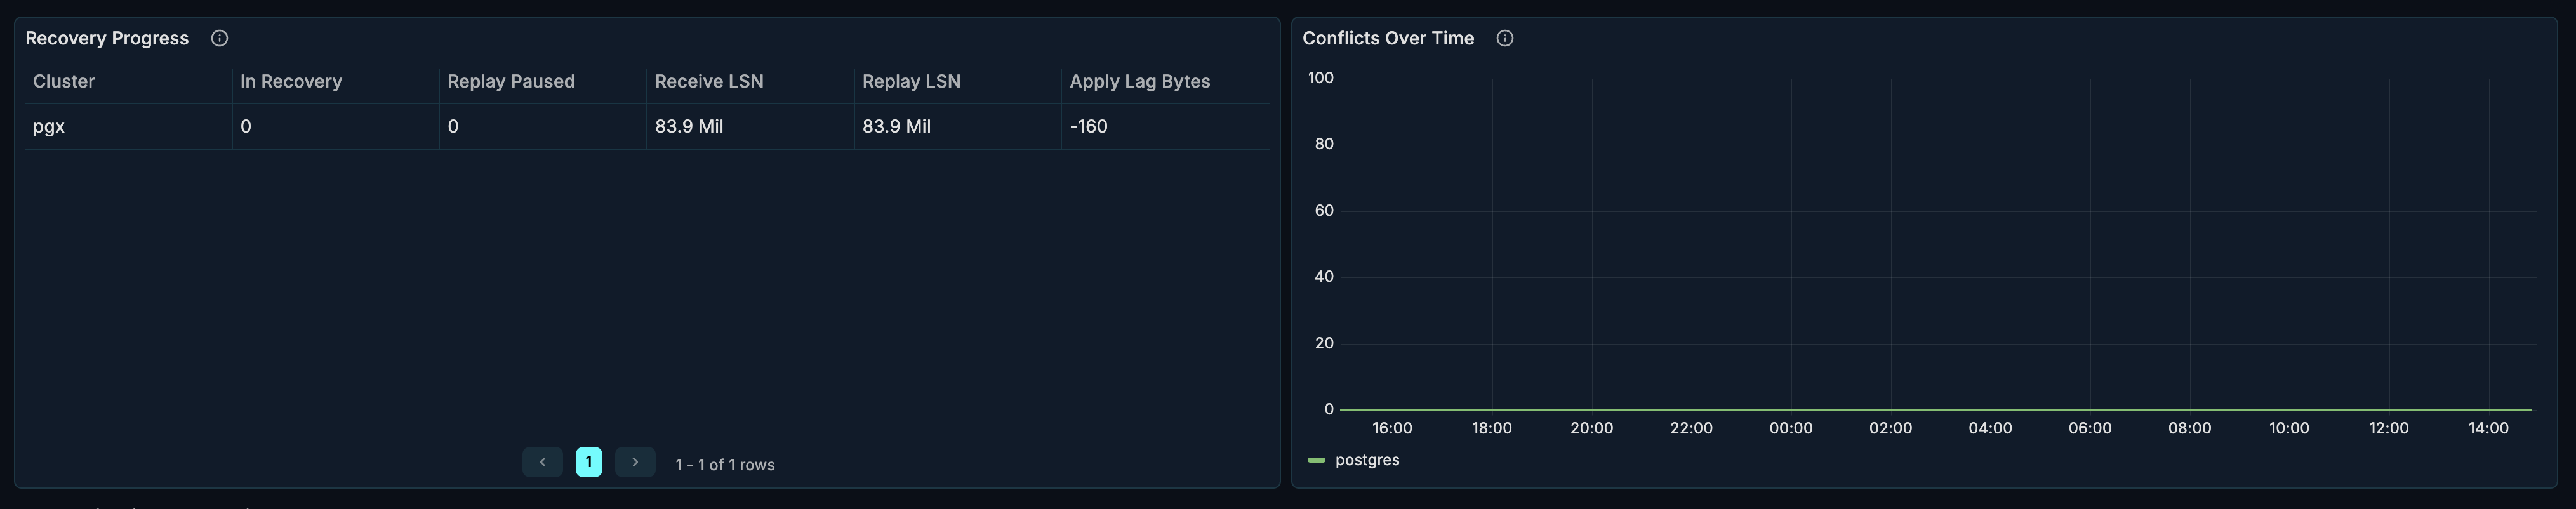
Task: Toggle the postgres series in the legend
Action: pos(1368,460)
